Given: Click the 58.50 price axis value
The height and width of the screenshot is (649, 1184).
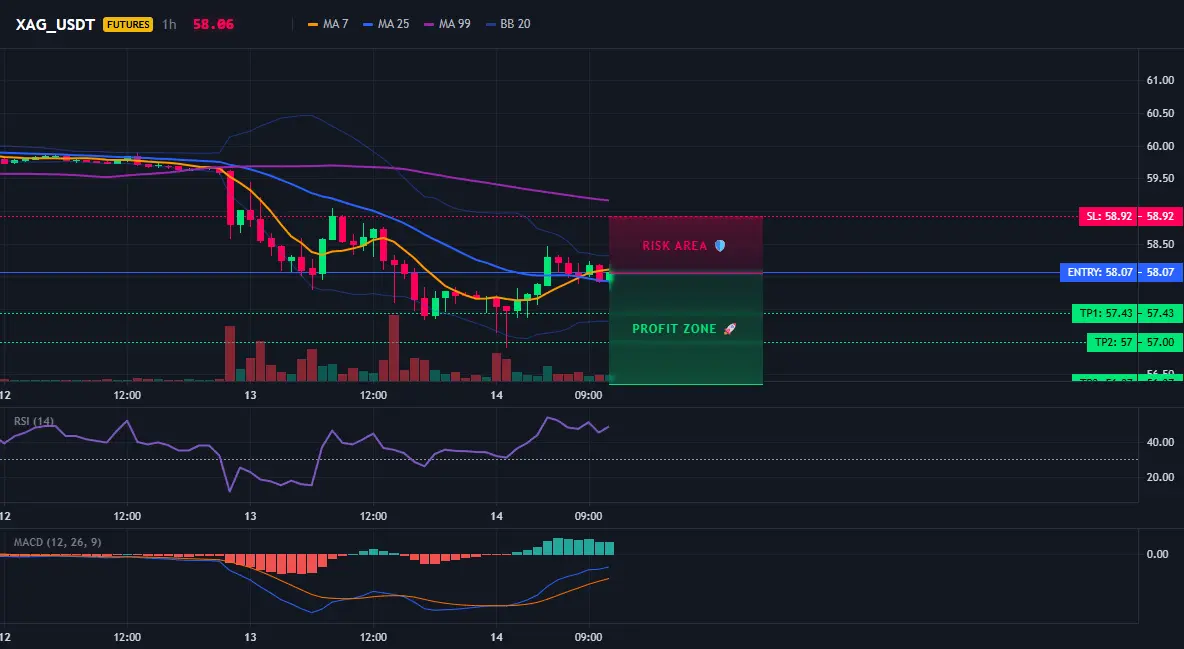Looking at the screenshot, I should tap(1160, 244).
